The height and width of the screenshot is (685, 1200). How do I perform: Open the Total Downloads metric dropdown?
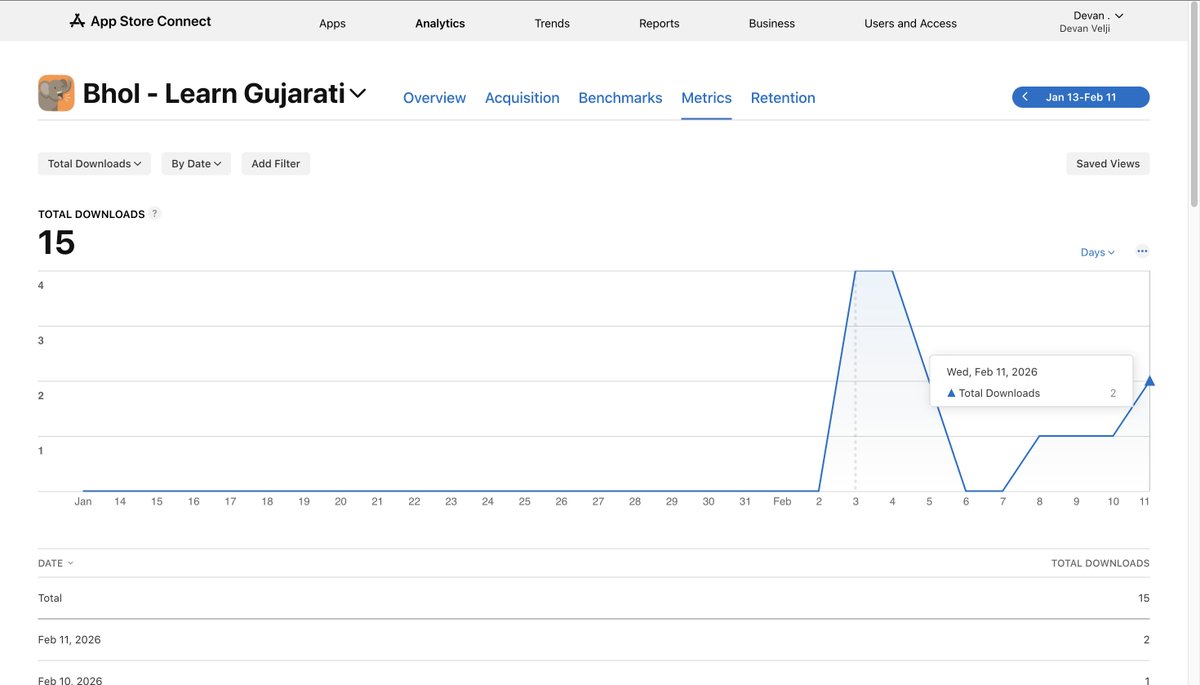[x=94, y=163]
